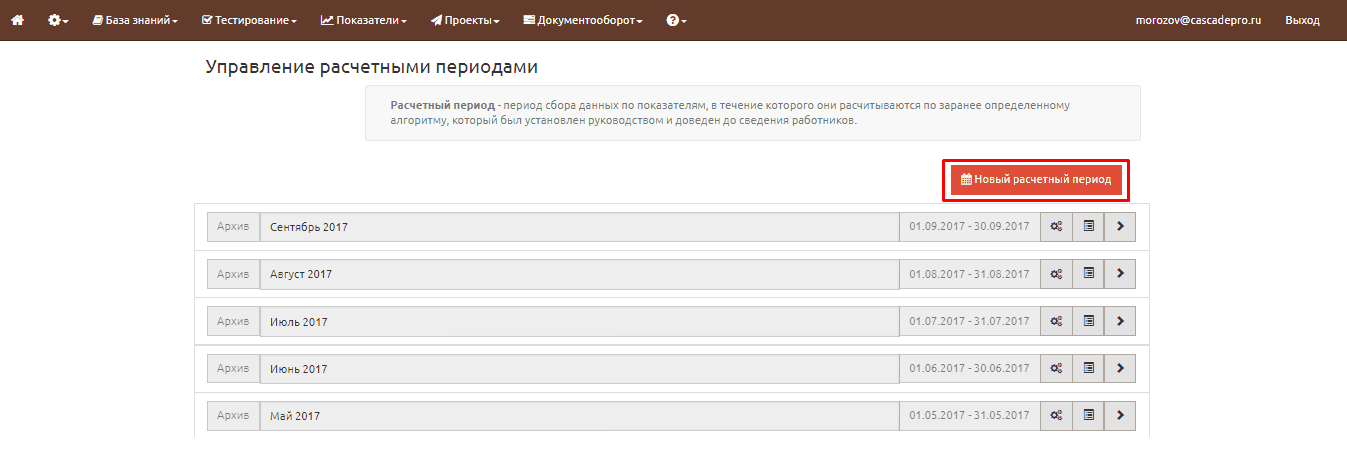Open the settings gear dropdown
Viewport: 1347px width, 456px height.
58,20
